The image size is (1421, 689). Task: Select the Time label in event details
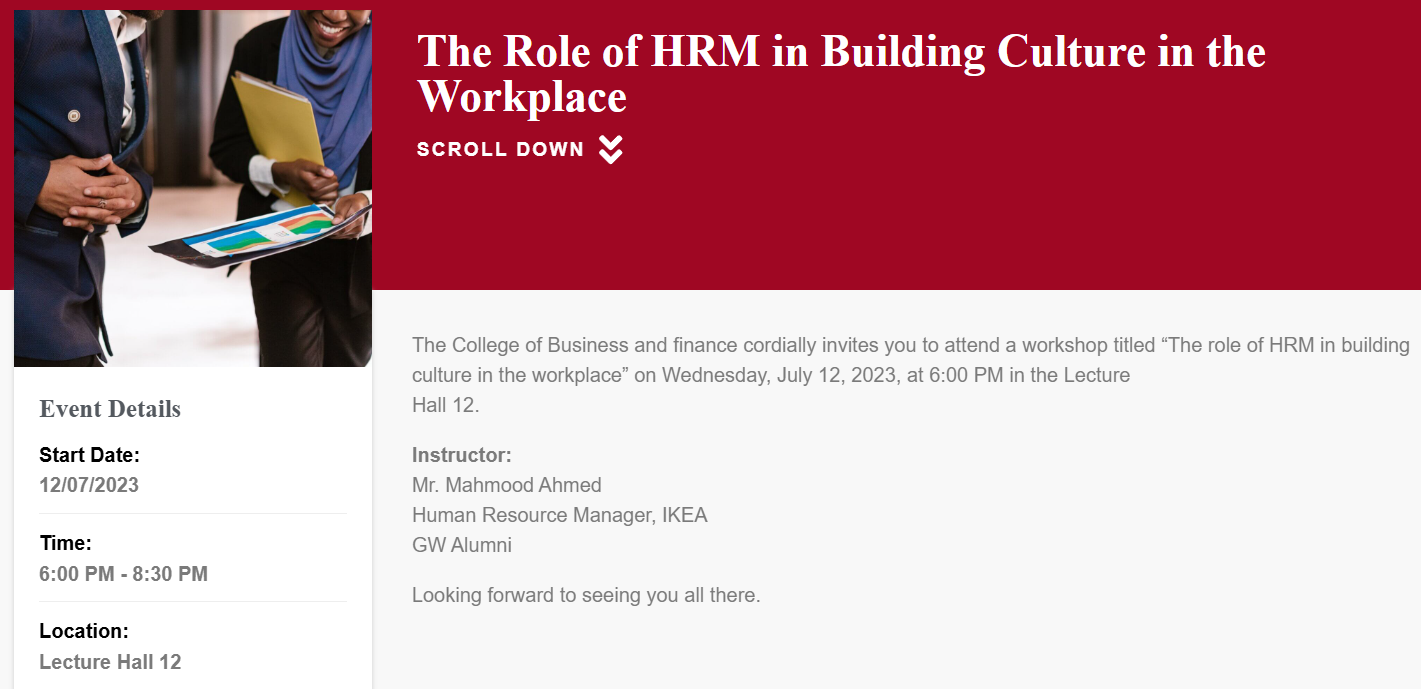[x=65, y=543]
